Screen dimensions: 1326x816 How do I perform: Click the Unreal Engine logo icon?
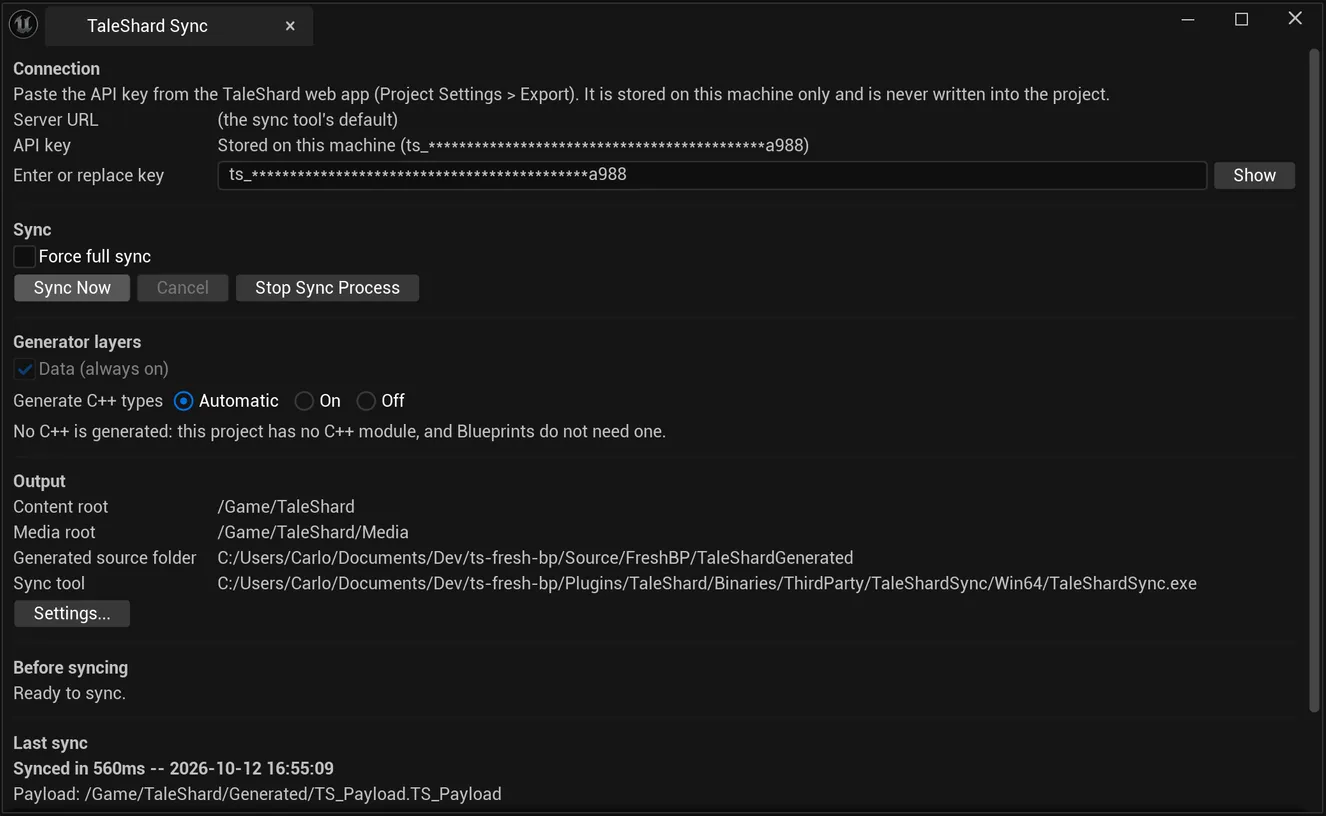pos(23,24)
